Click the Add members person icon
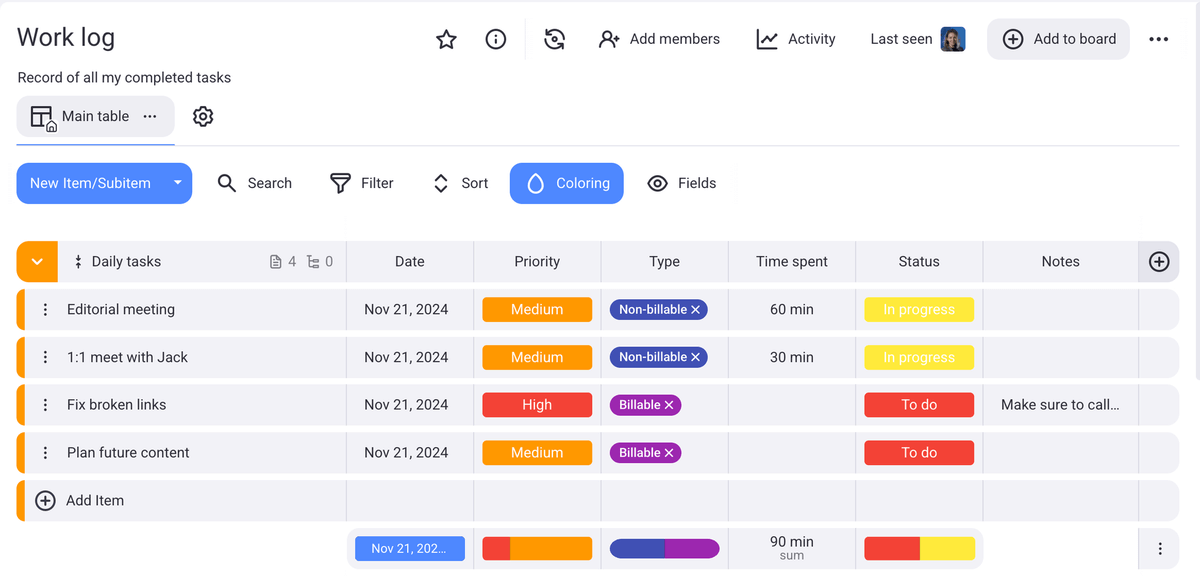The height and width of the screenshot is (578, 1200). 608,39
